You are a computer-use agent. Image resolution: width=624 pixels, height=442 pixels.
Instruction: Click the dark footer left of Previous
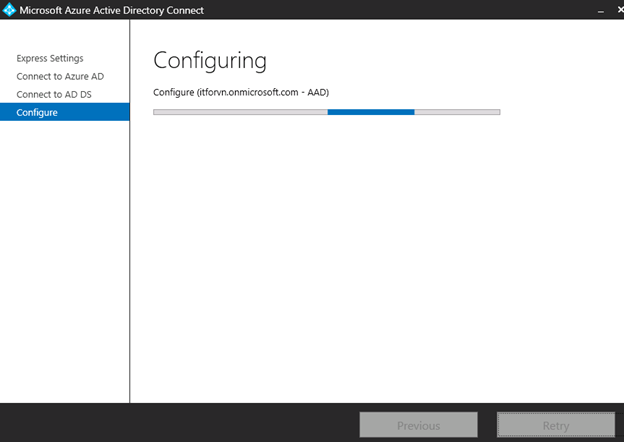[x=180, y=423]
